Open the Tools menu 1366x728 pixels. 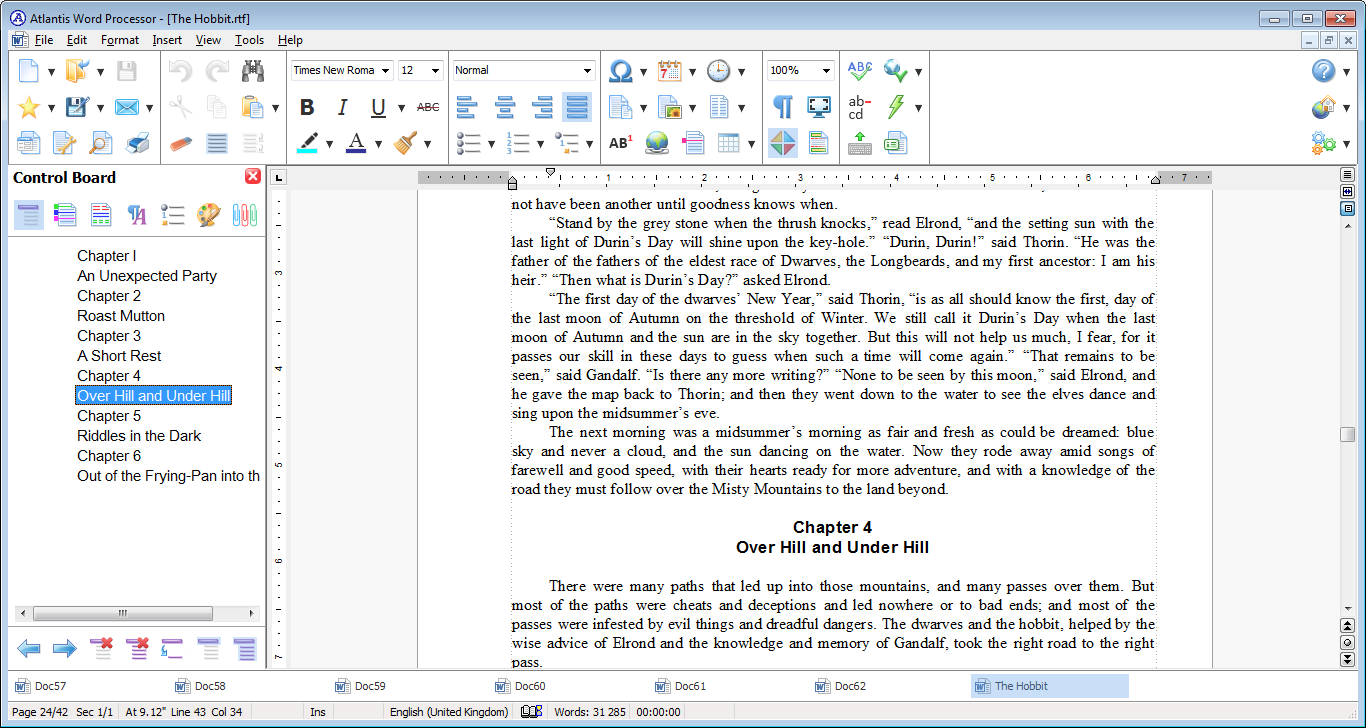click(249, 40)
